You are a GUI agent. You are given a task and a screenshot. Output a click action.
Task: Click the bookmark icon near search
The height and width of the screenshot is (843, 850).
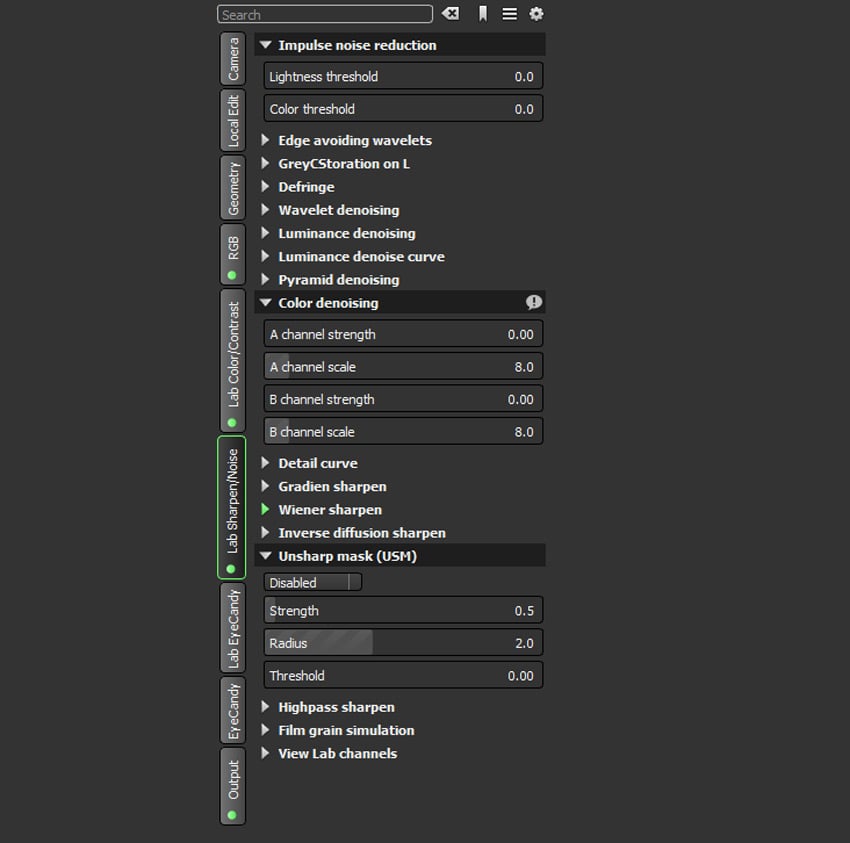[483, 14]
